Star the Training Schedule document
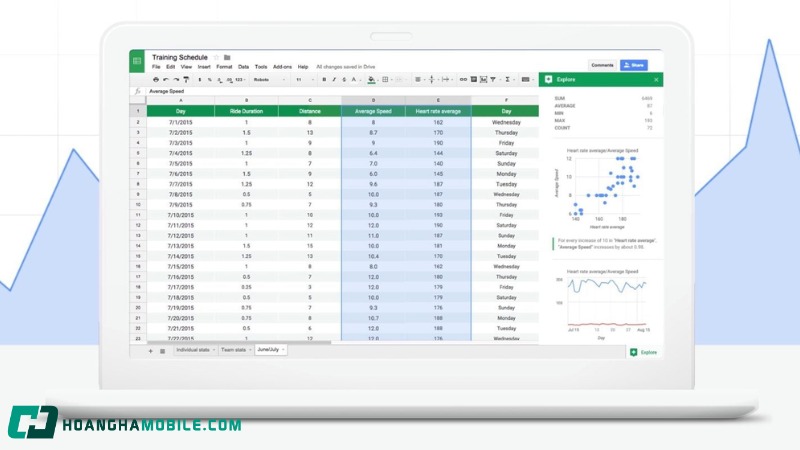The height and width of the screenshot is (450, 800). pyautogui.click(x=216, y=57)
